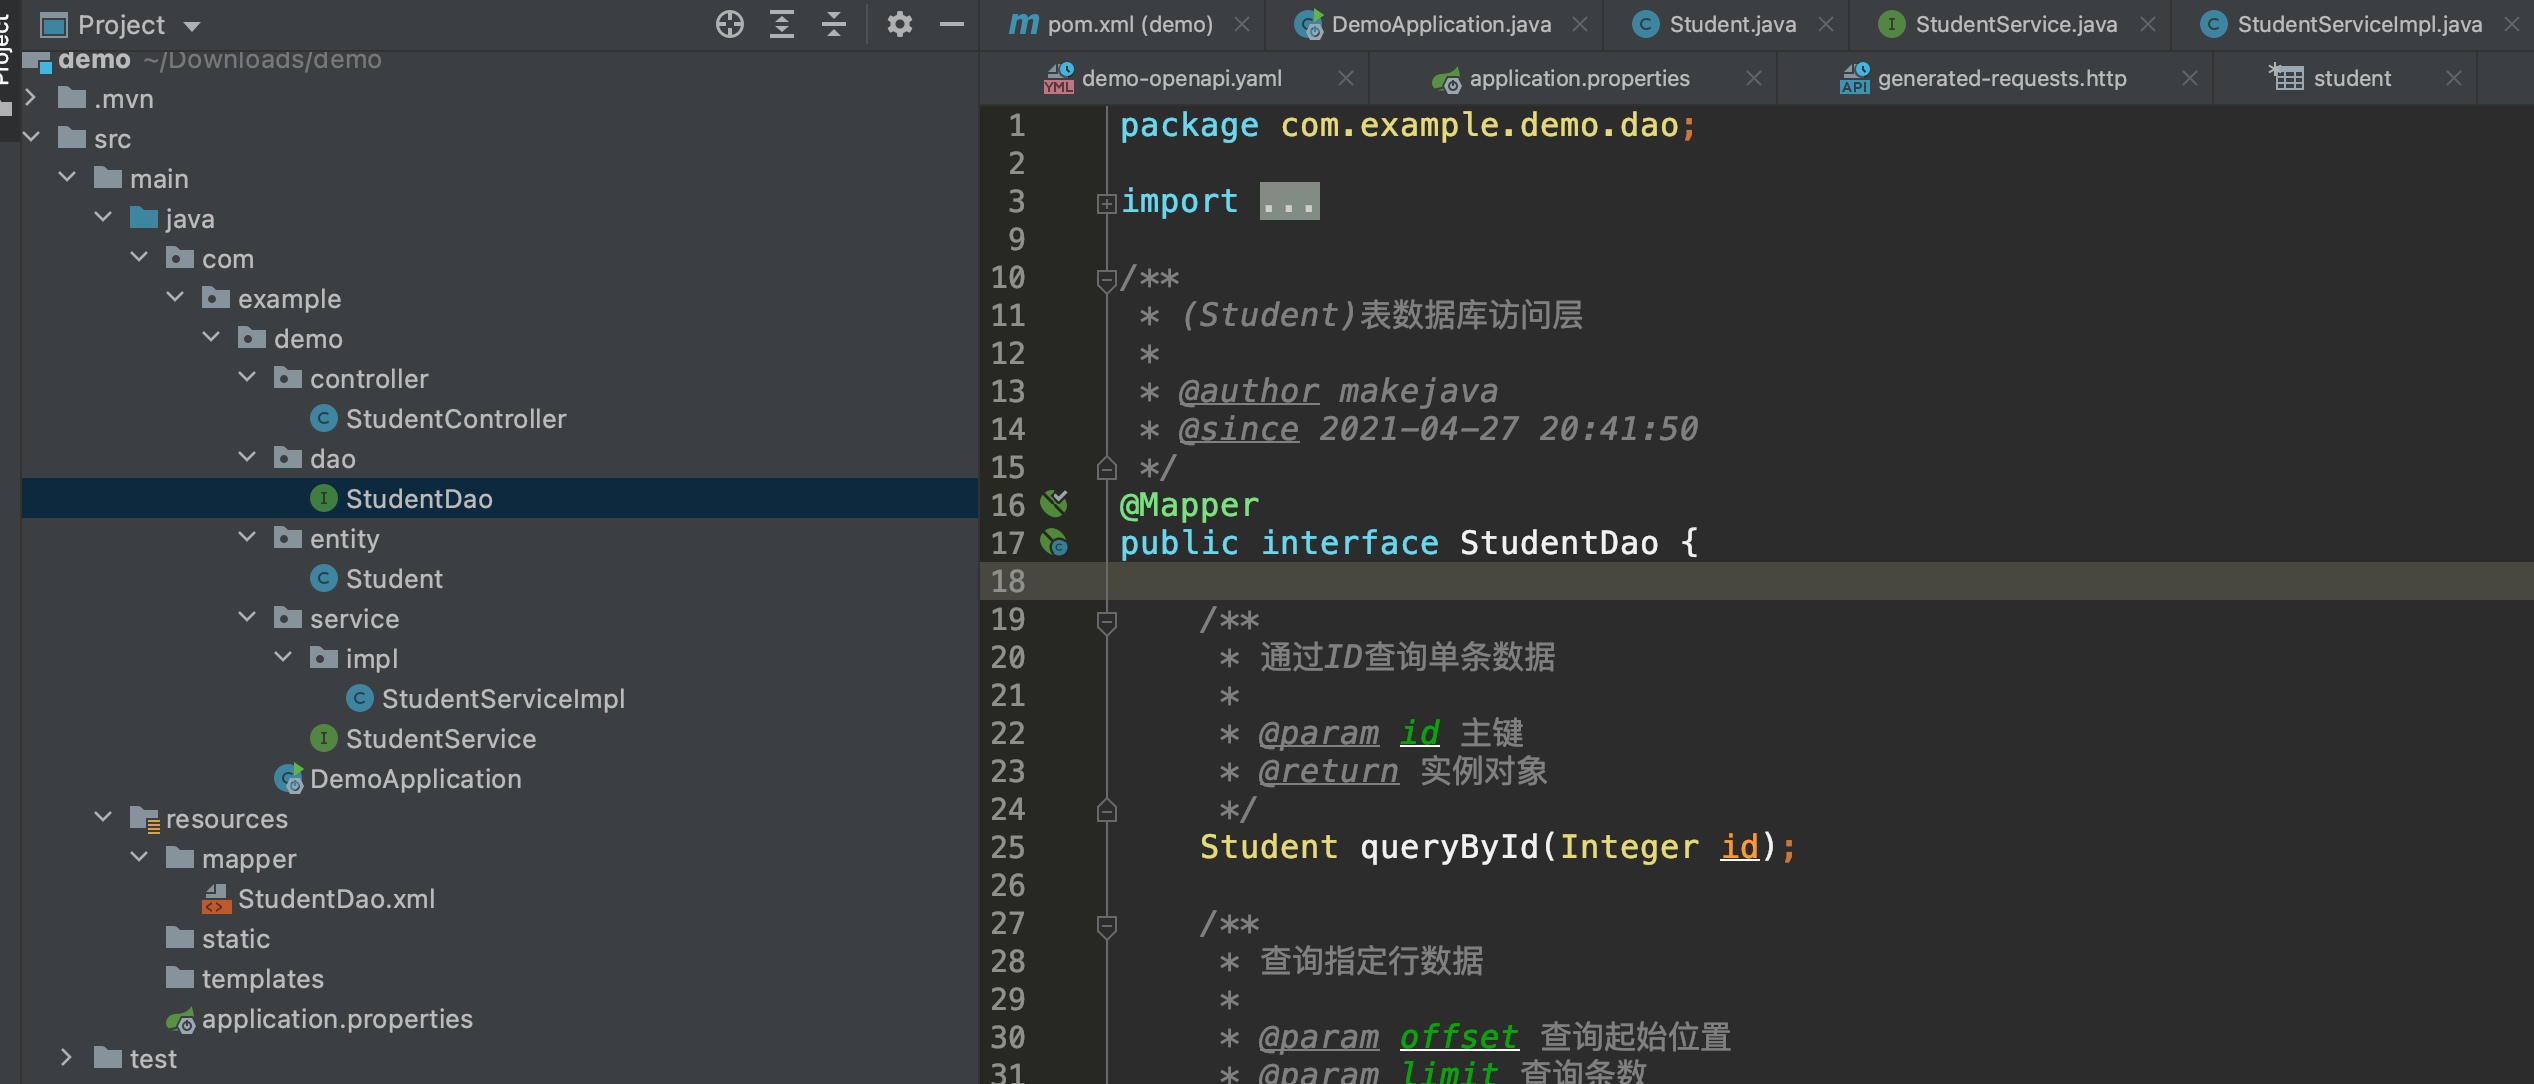This screenshot has height=1084, width=2534.
Task: Fold the class Javadoc comment at line 10
Action: point(1106,279)
